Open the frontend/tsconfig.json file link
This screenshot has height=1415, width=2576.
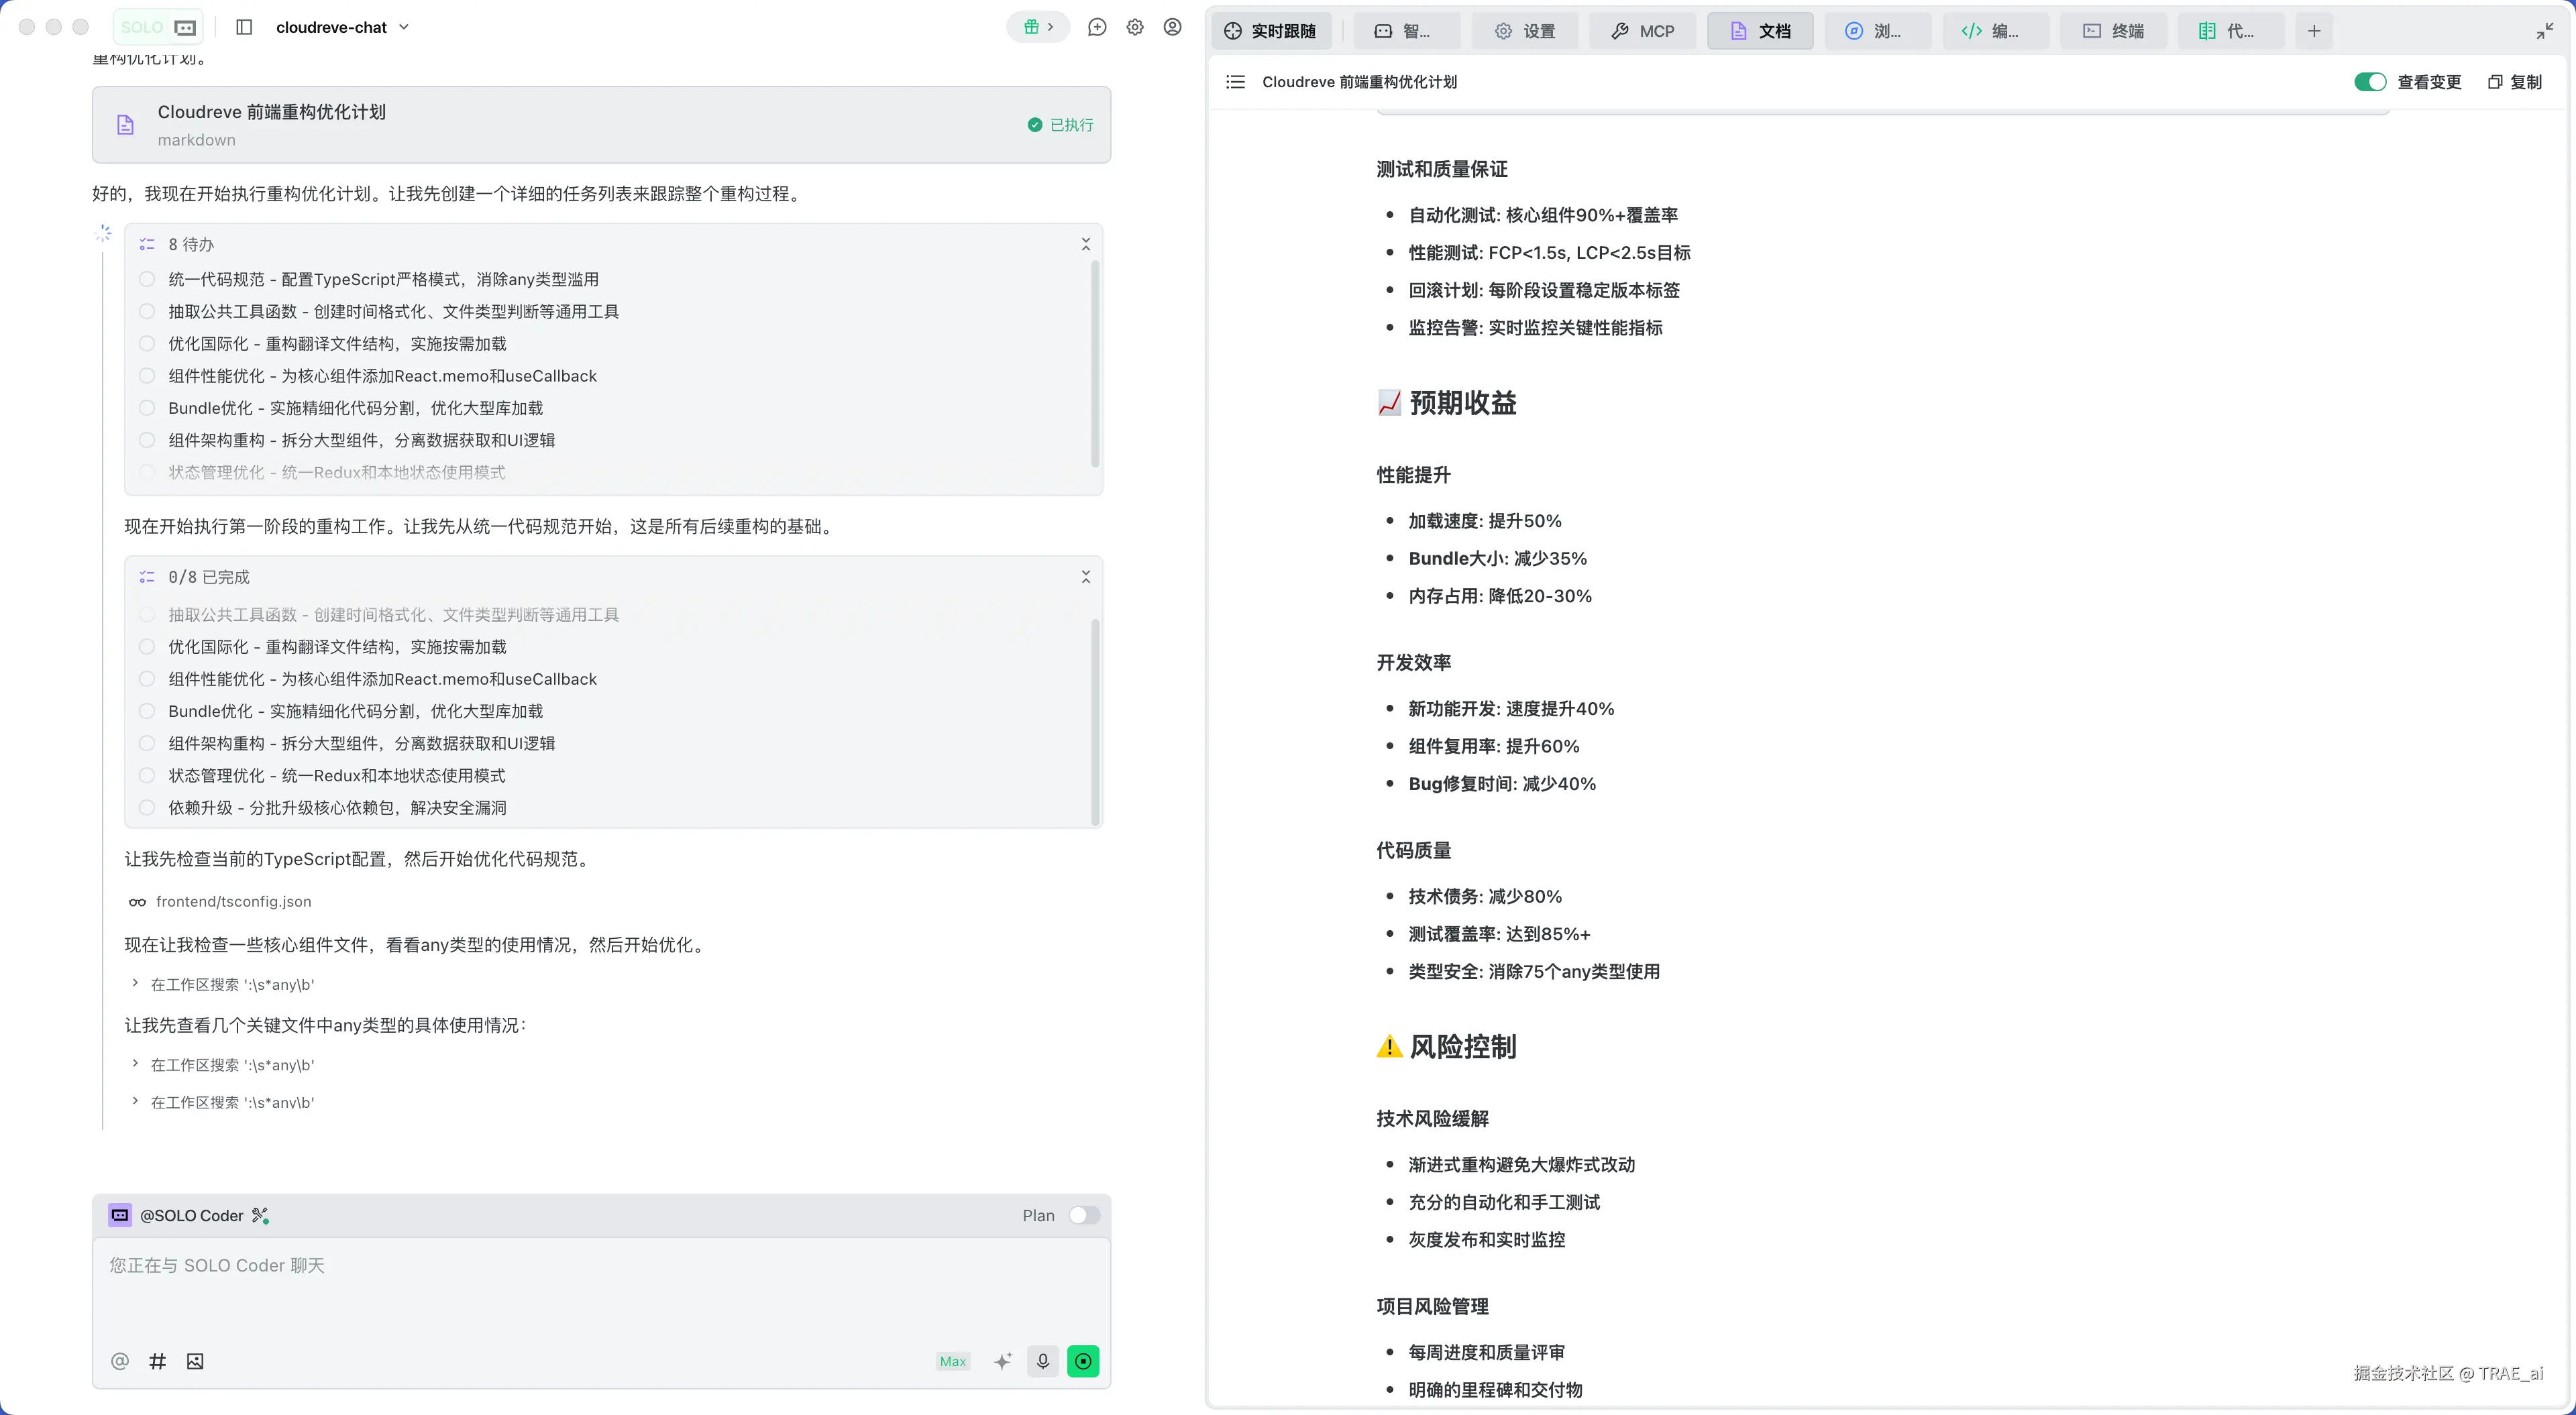(x=233, y=901)
